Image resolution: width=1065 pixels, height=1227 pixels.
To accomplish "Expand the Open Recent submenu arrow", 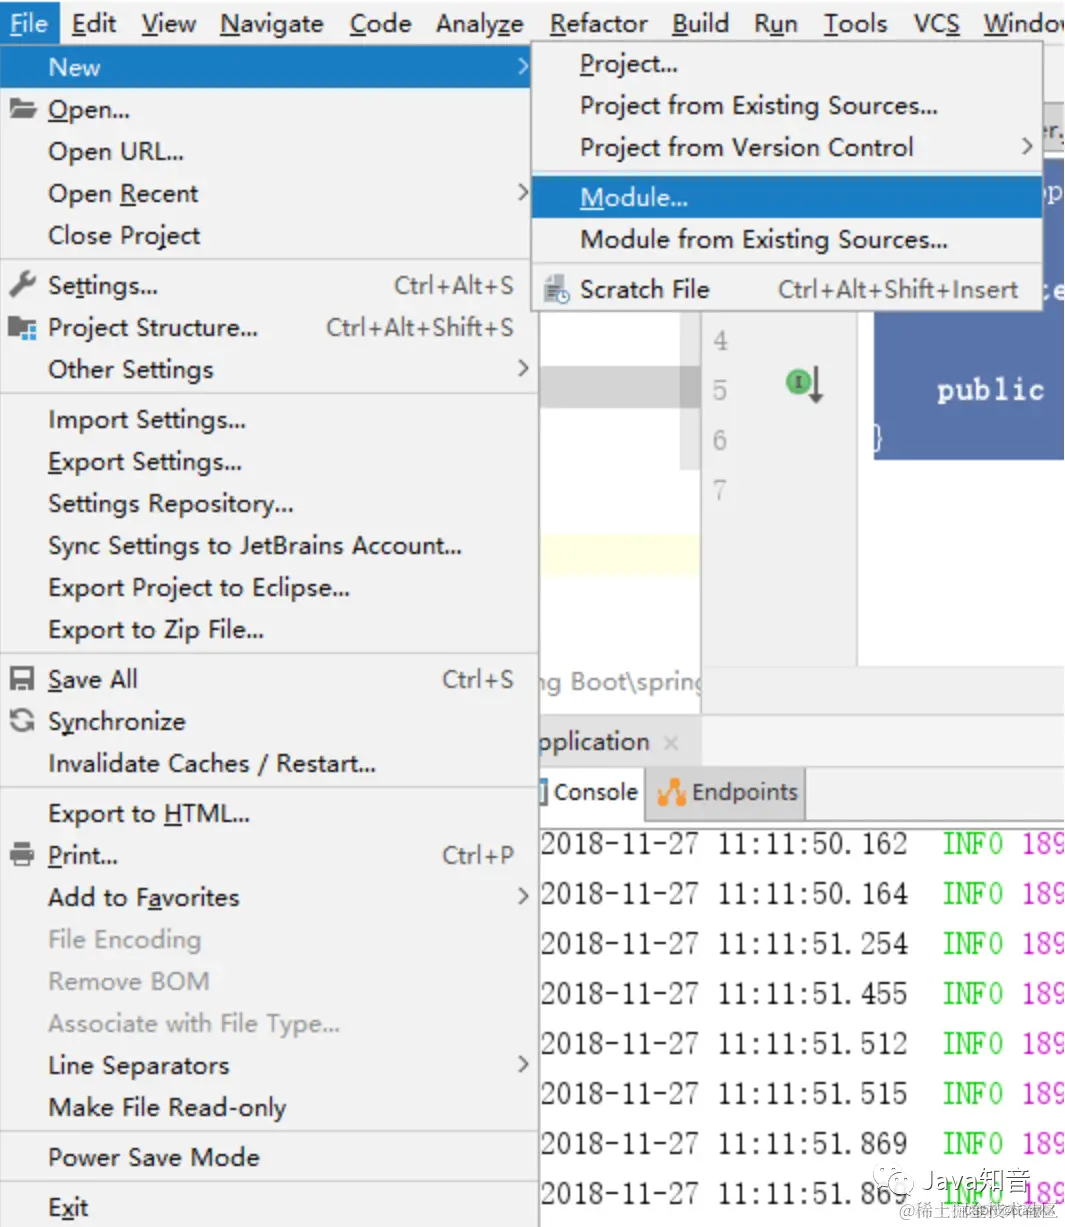I will point(522,192).
